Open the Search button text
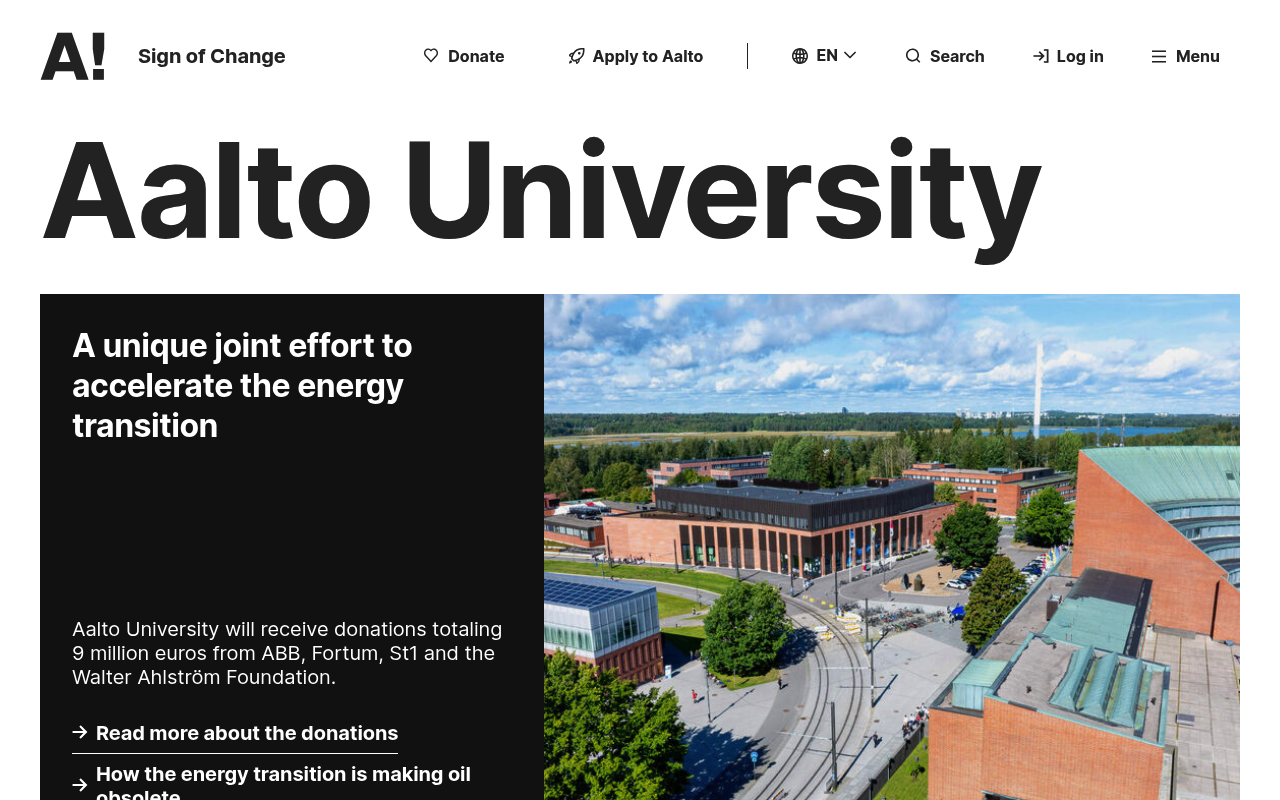 coord(957,56)
